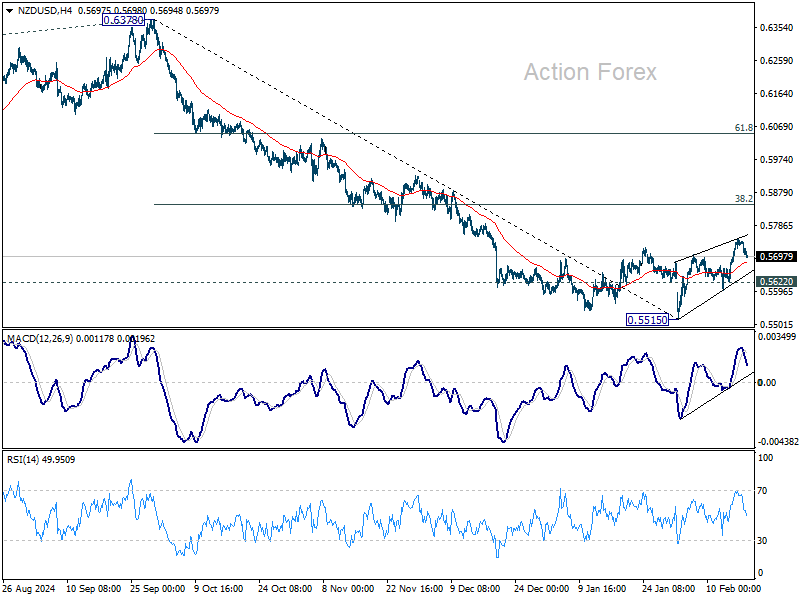This screenshot has width=800, height=600.
Task: Click the 0.55150 low price label
Action: point(647,320)
